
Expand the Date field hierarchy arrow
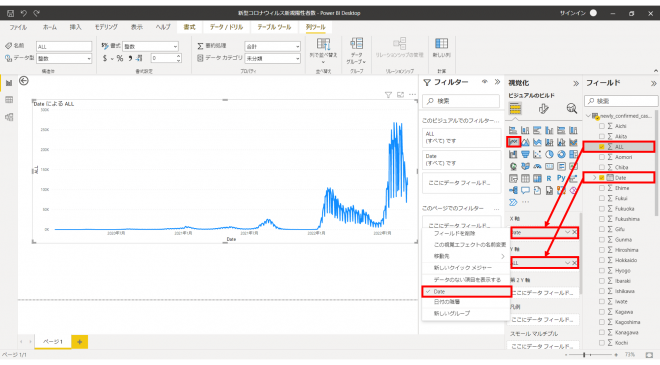(x=594, y=178)
